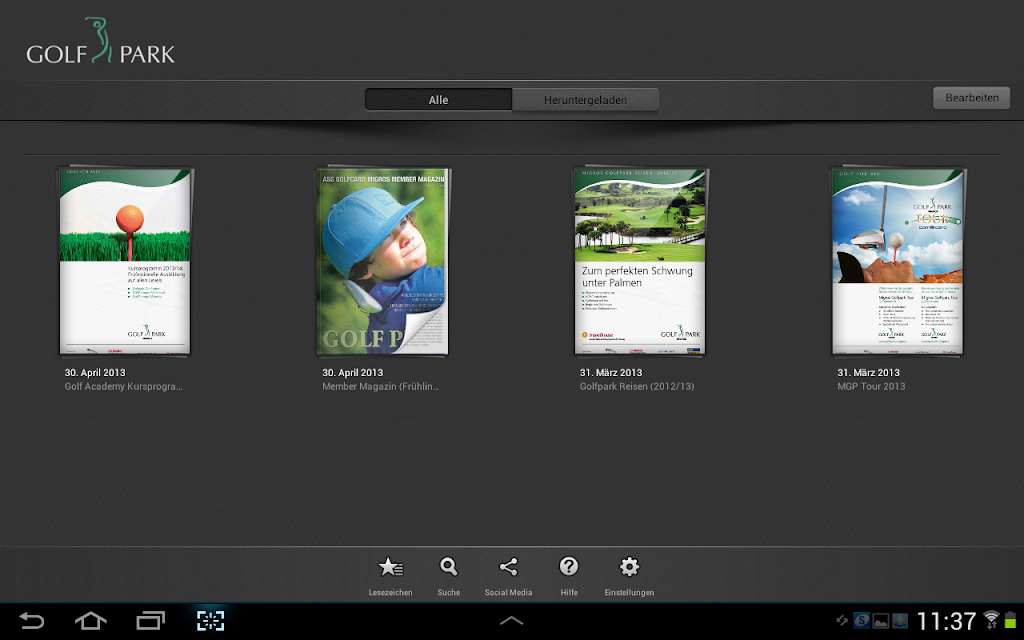1024x640 pixels.
Task: Open the Hilfe question mark icon
Action: pyautogui.click(x=569, y=566)
